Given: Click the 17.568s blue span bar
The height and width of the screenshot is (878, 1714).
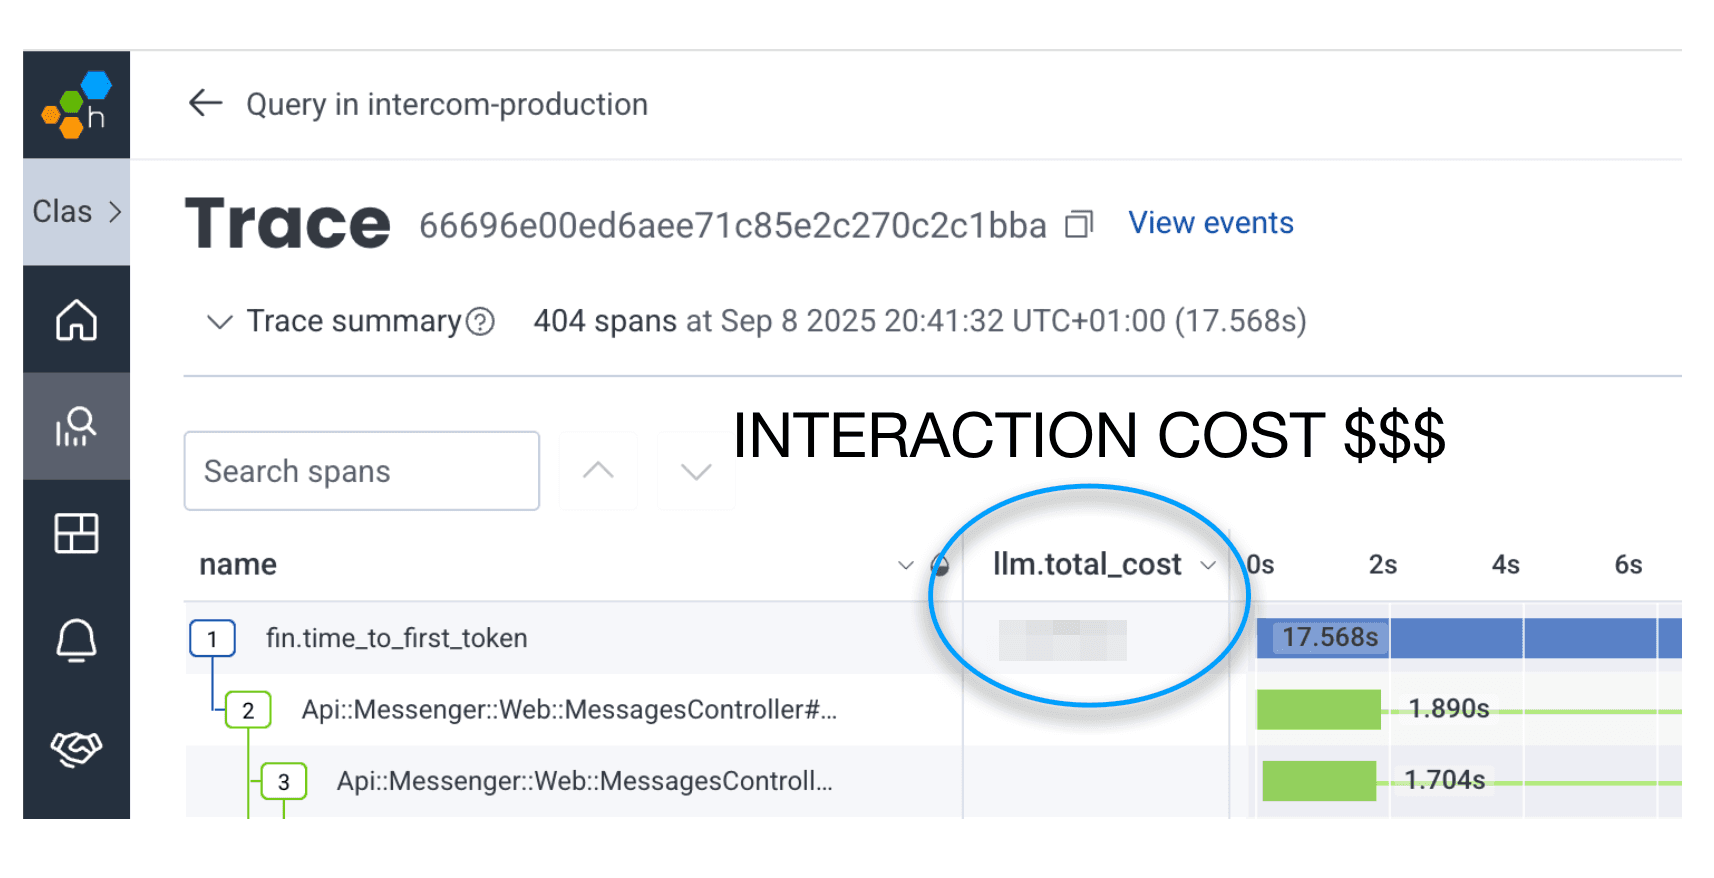Looking at the screenshot, I should pos(1469,638).
